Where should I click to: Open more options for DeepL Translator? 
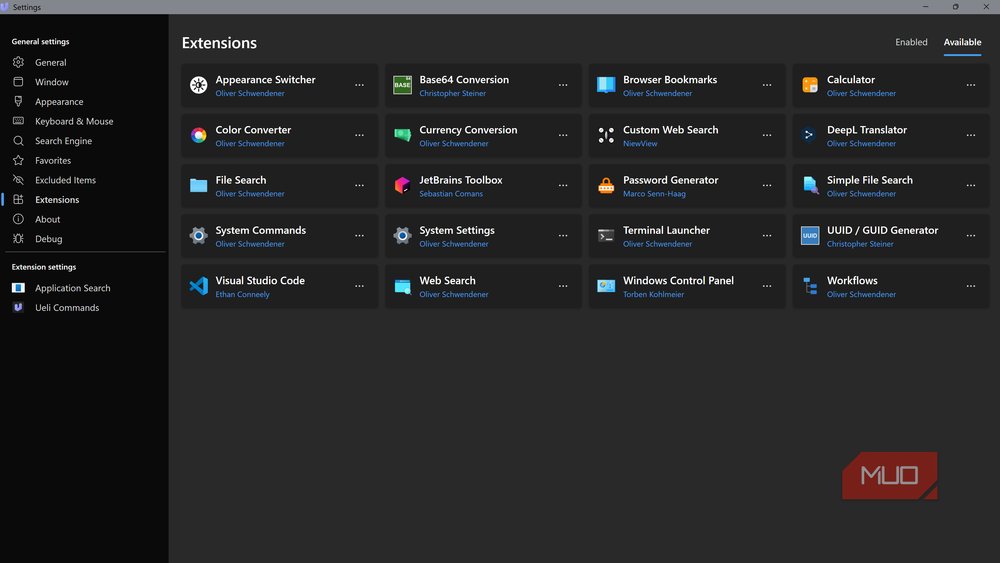pyautogui.click(x=971, y=135)
